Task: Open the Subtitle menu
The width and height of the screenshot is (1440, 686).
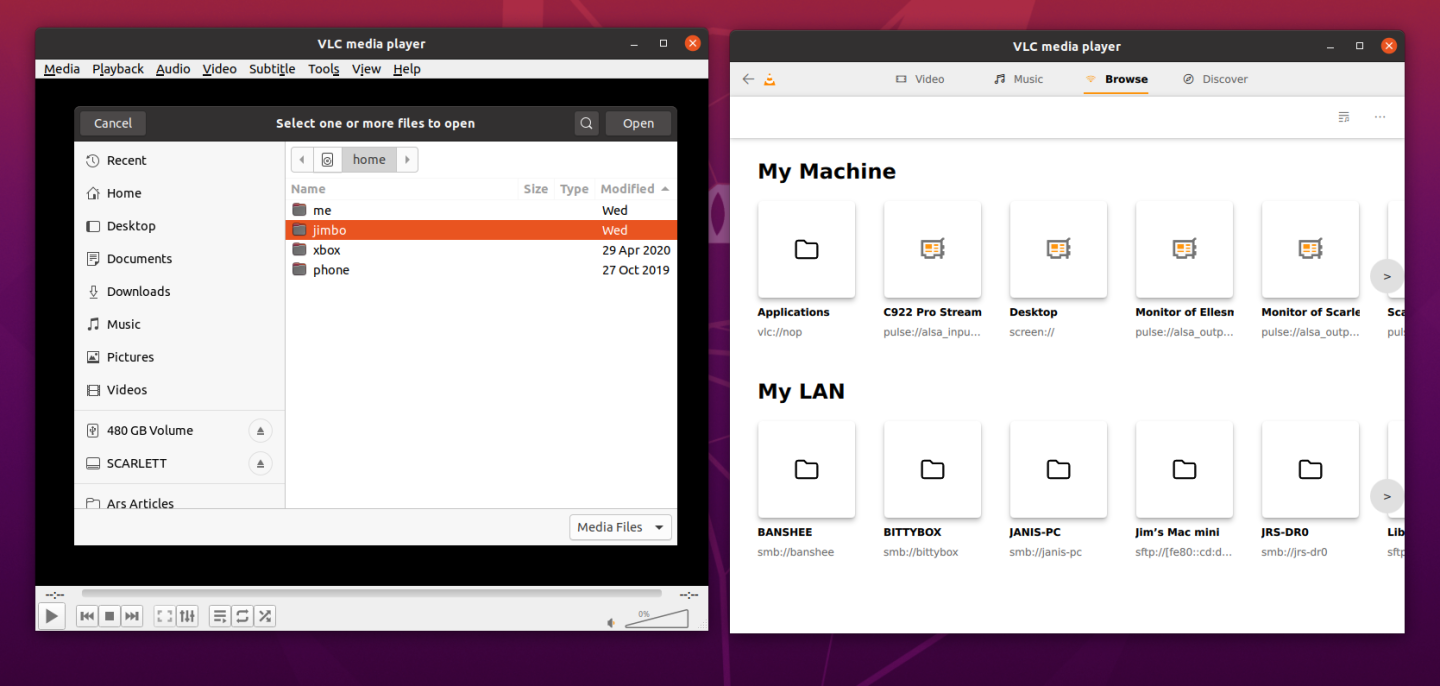Action: coord(271,68)
